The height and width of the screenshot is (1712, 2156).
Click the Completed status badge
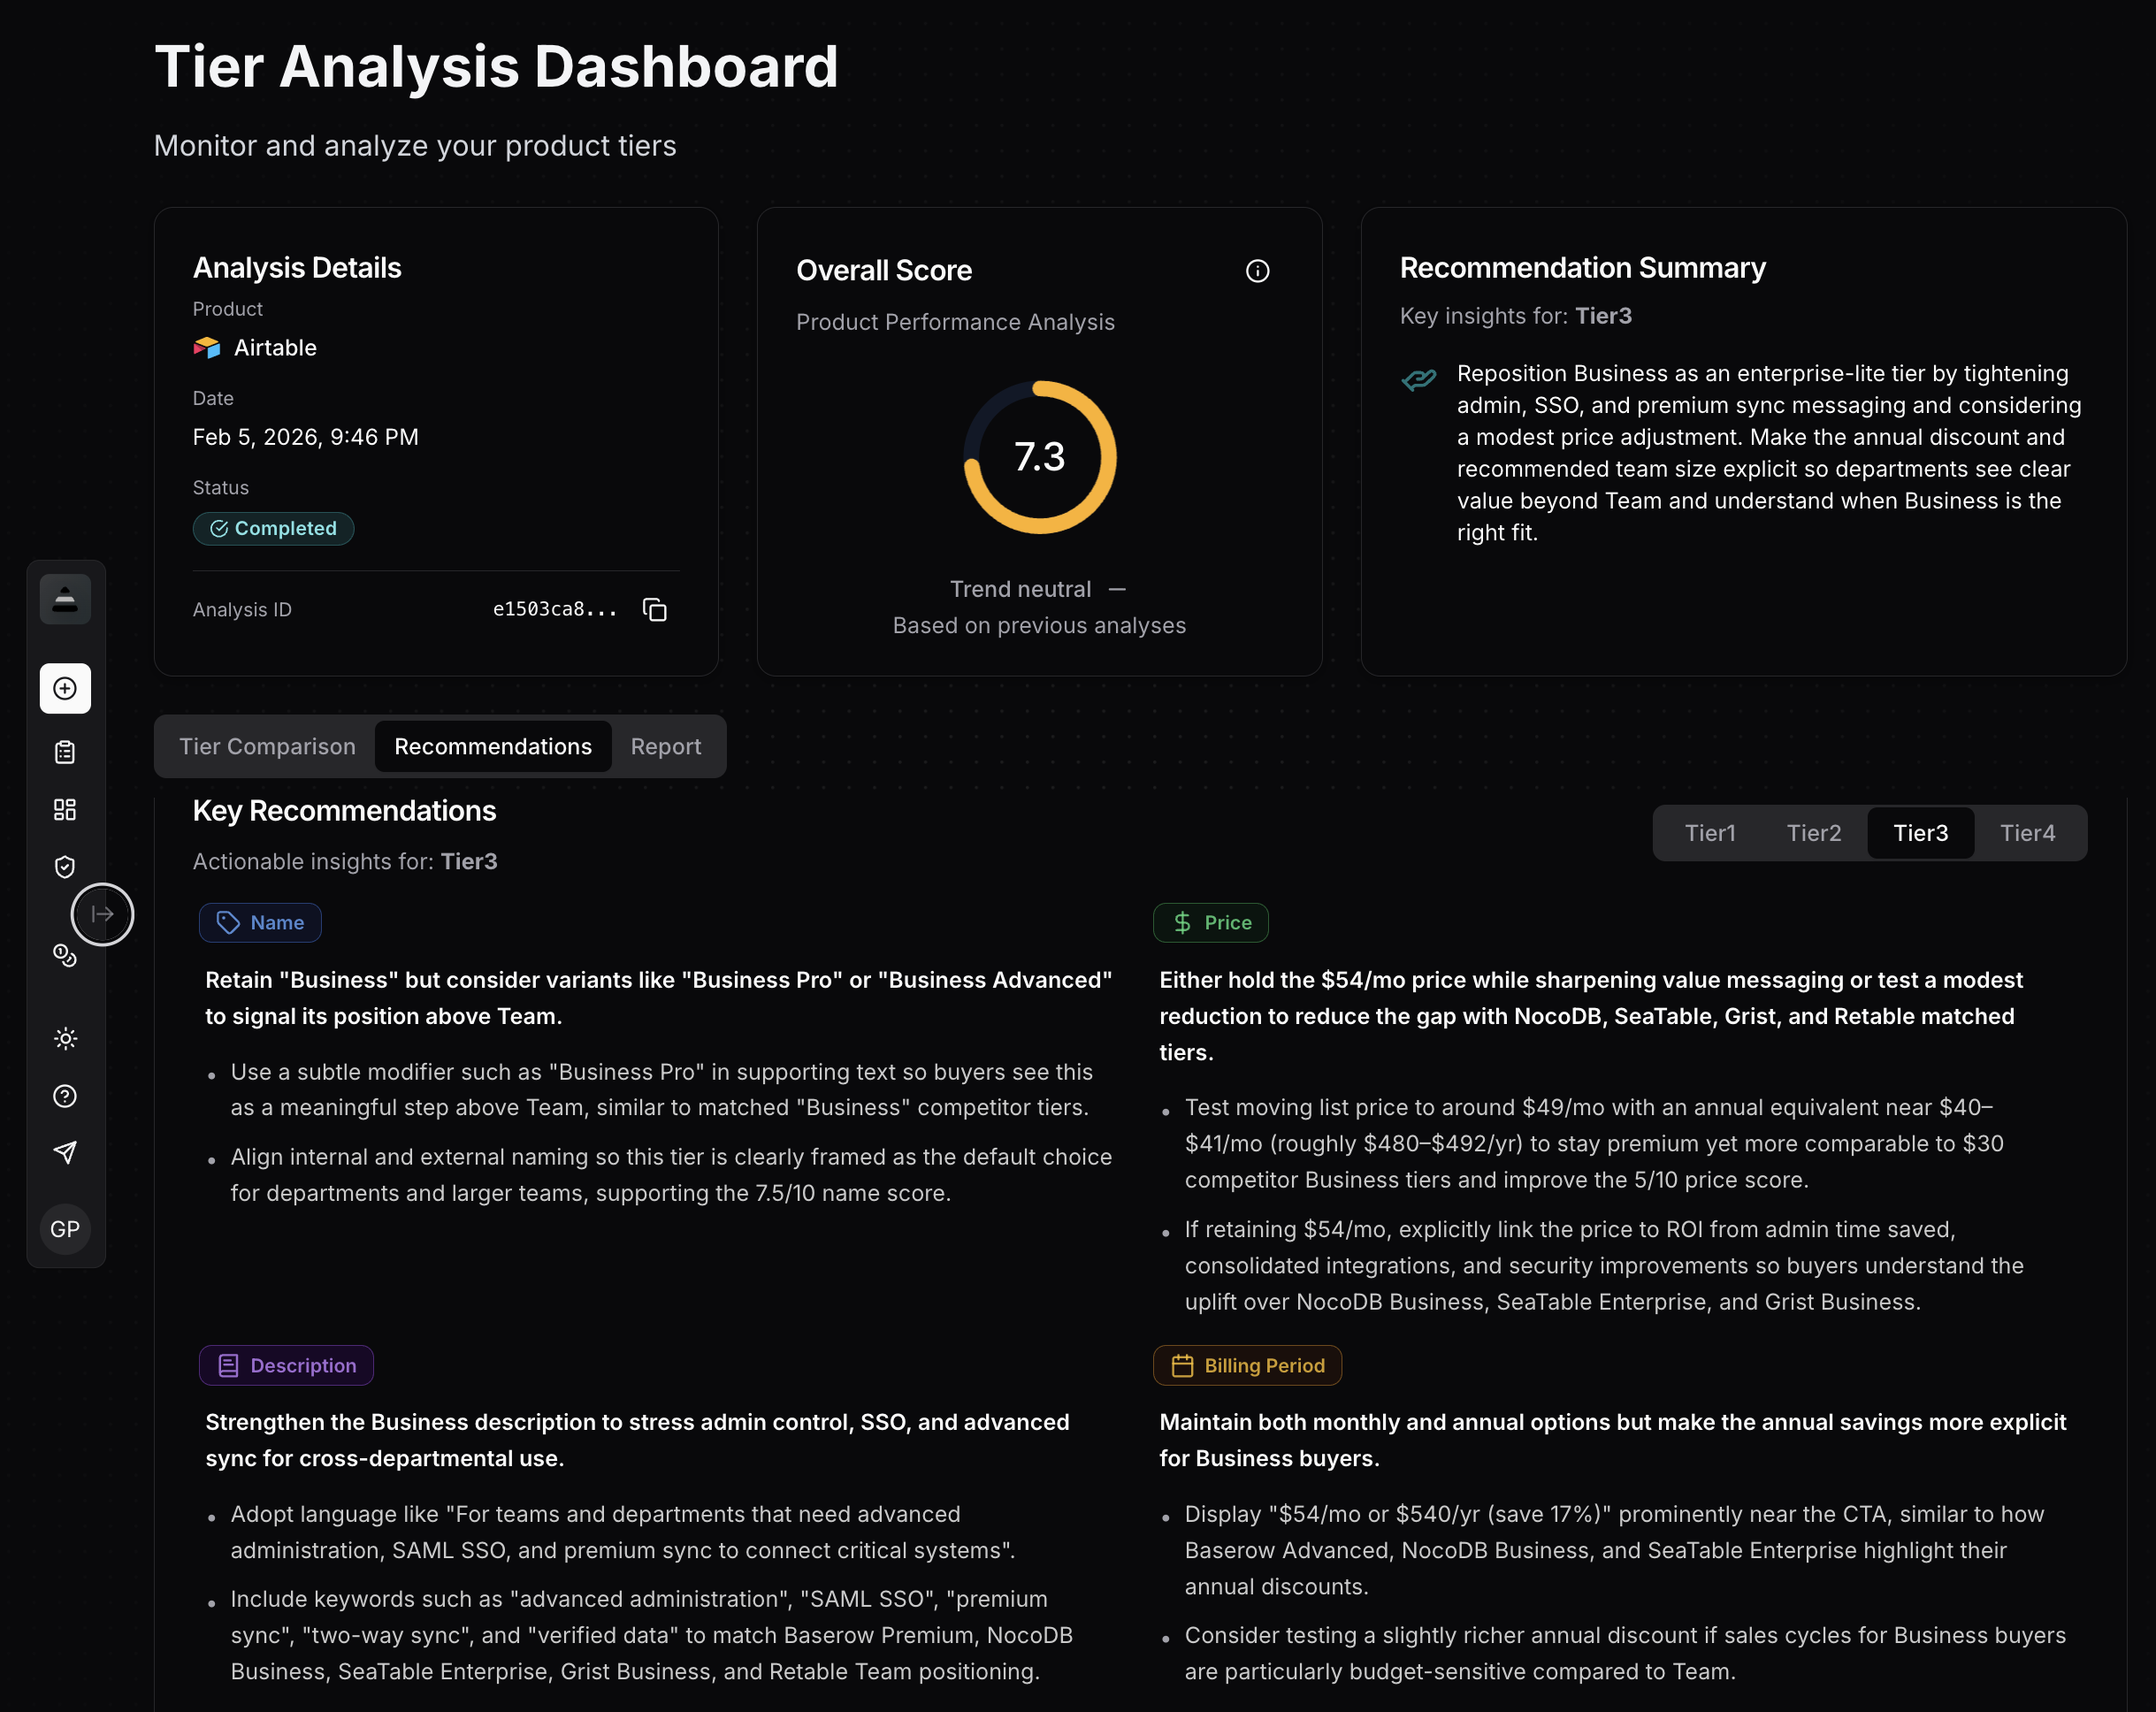pyautogui.click(x=273, y=528)
